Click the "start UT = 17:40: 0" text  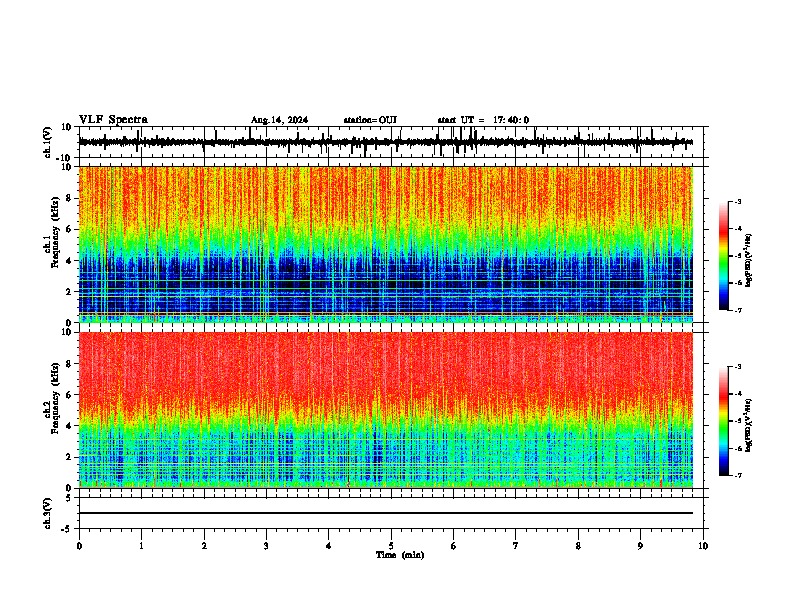(483, 120)
